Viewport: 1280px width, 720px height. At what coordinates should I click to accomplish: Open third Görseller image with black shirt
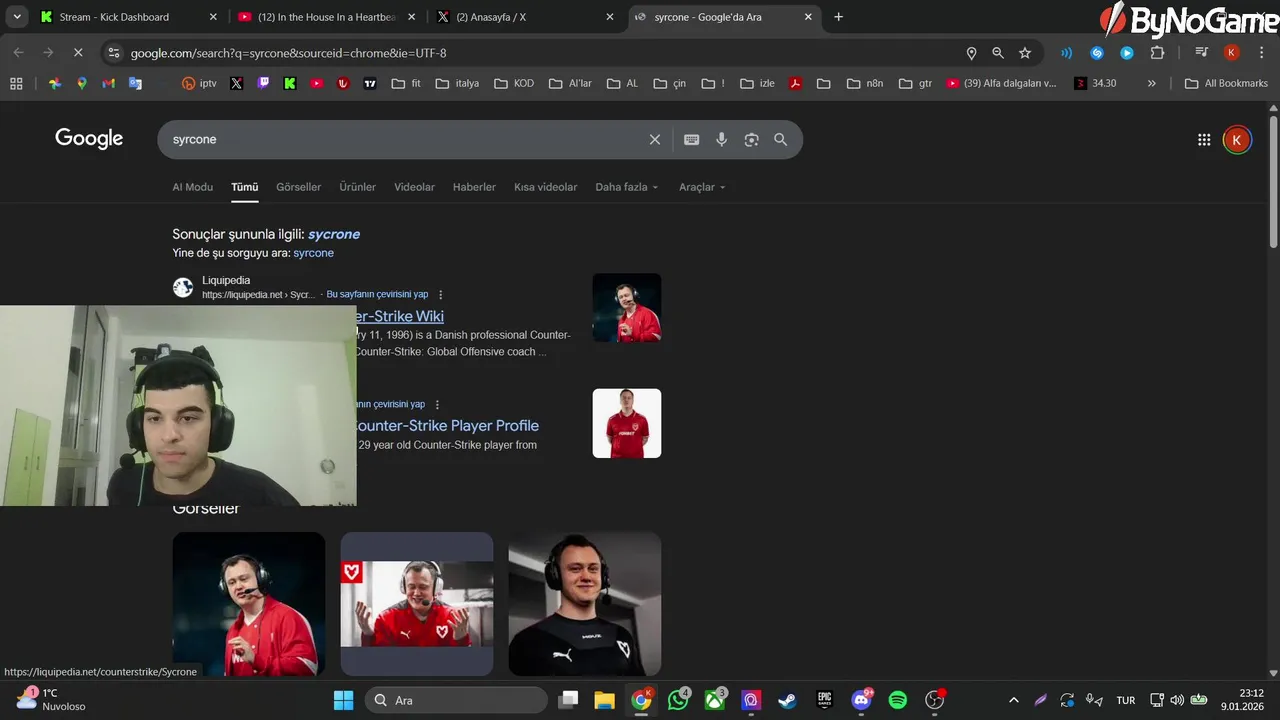tap(585, 604)
